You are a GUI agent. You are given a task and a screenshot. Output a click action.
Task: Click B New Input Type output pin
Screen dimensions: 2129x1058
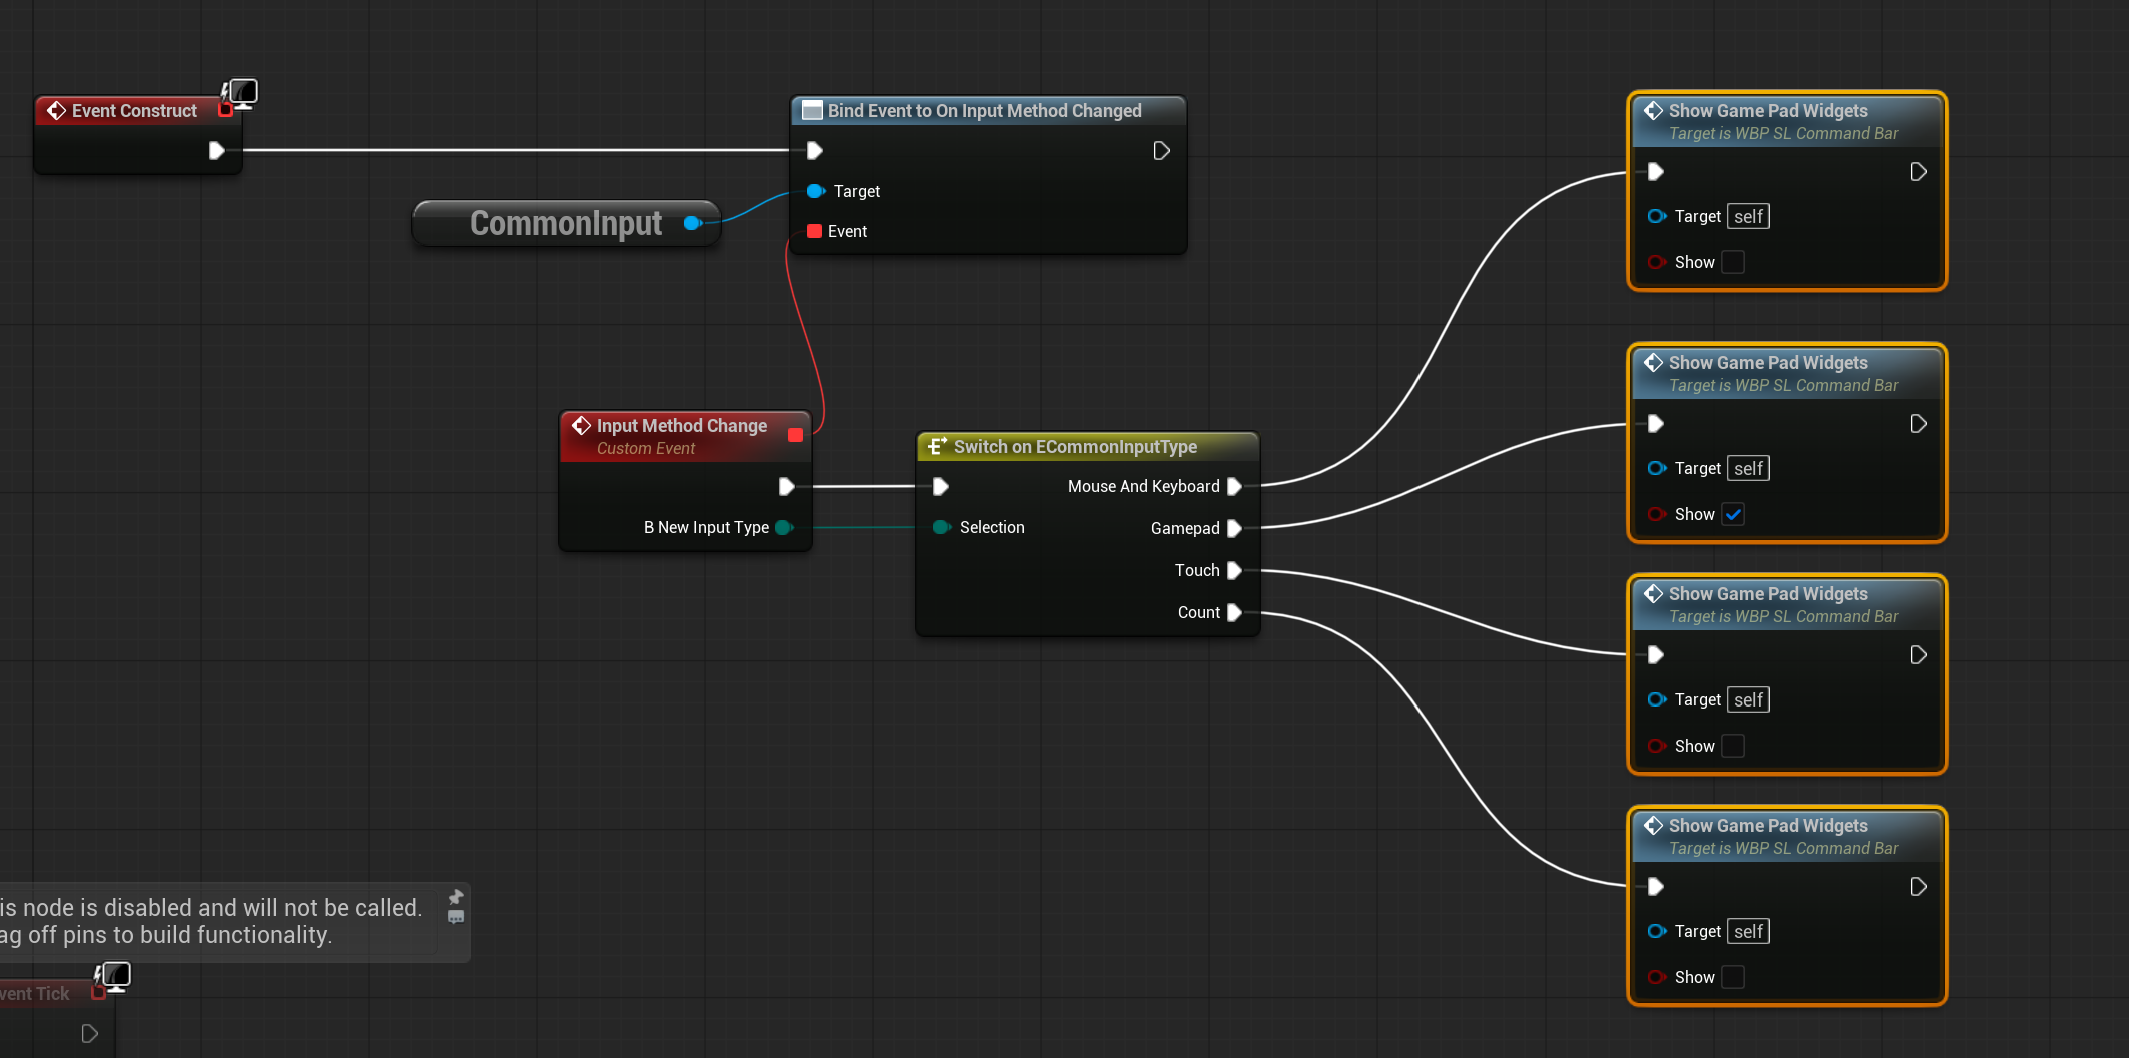pos(784,527)
